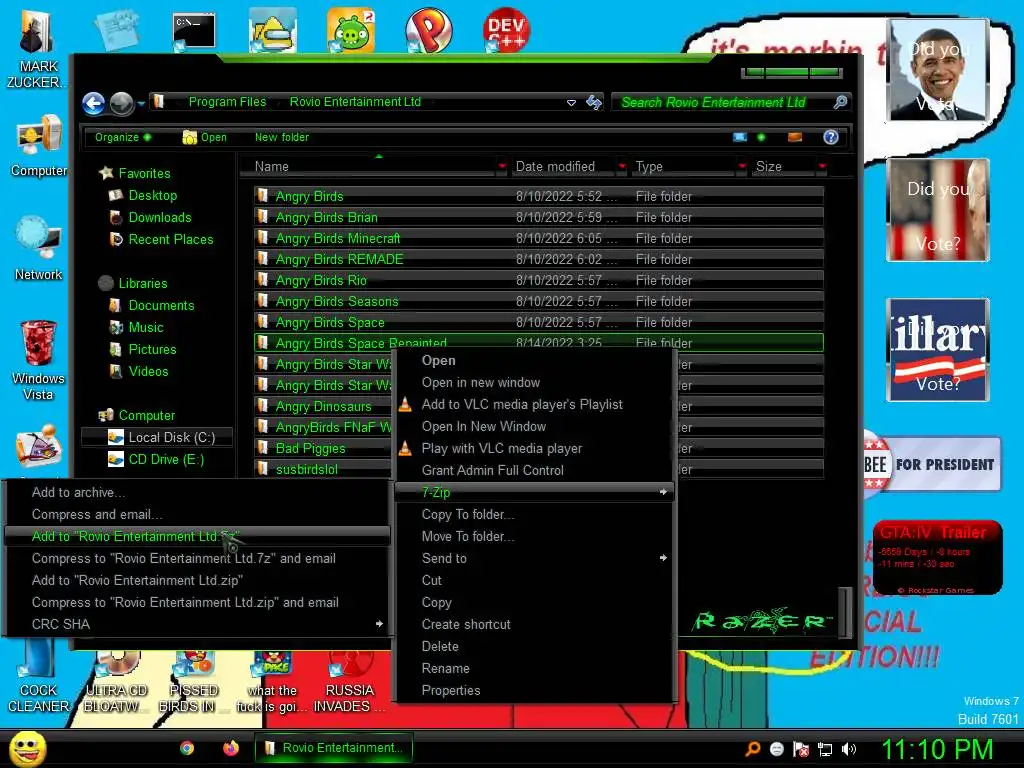Toggle the preview pane icon

(795, 137)
